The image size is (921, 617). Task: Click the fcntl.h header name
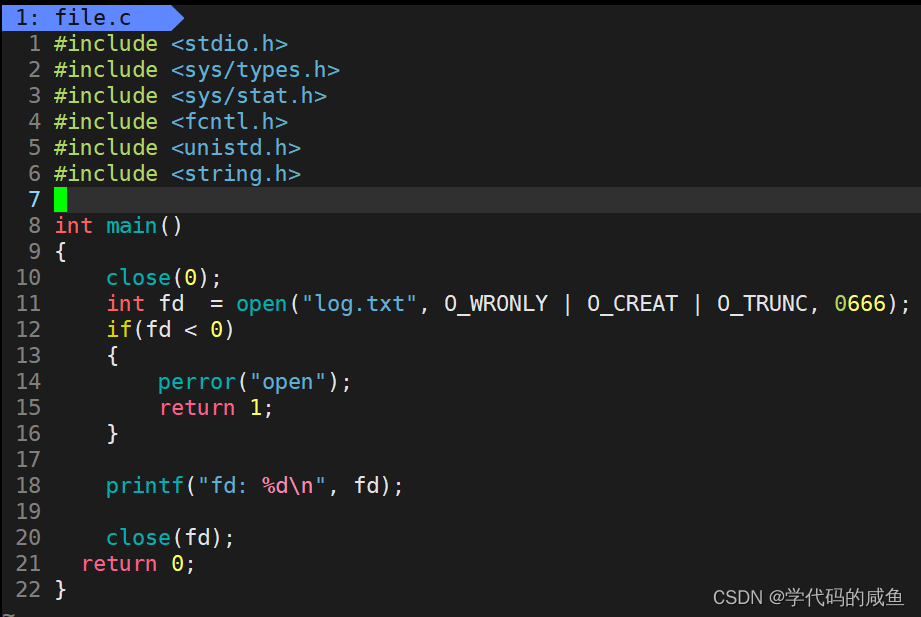point(229,122)
